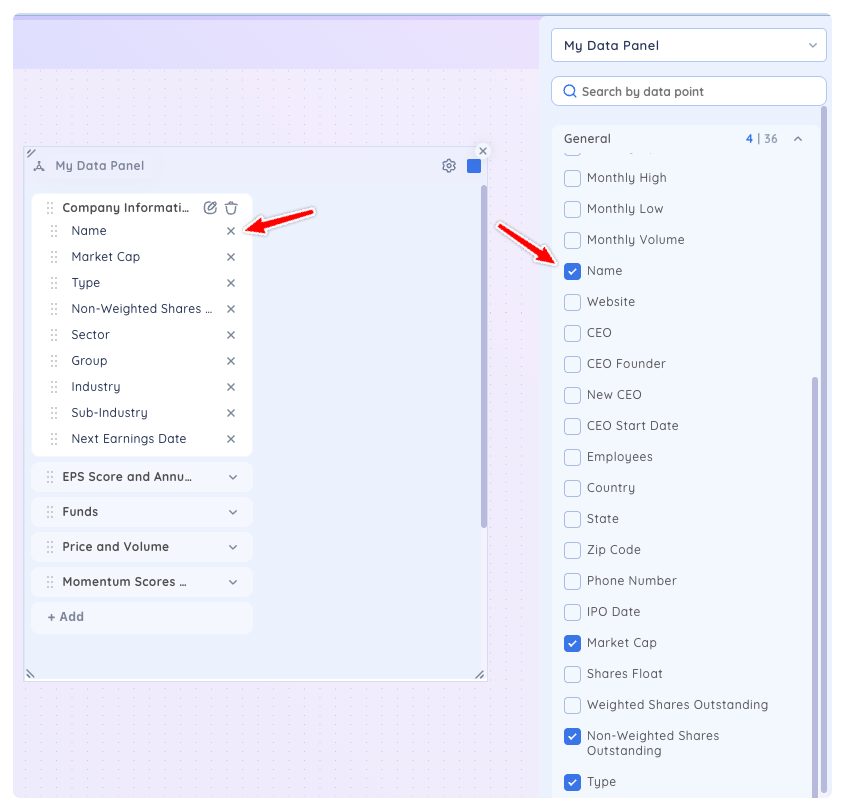Remove the Name data point
The height and width of the screenshot is (811, 845).
(231, 231)
